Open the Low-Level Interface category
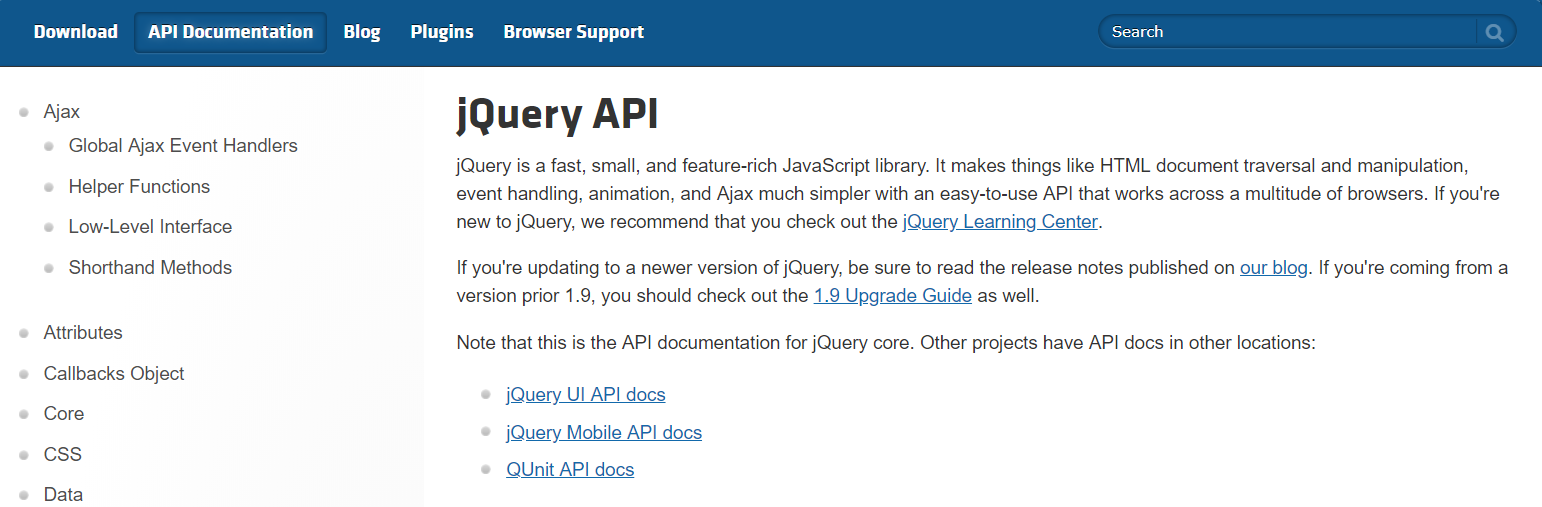 150,227
